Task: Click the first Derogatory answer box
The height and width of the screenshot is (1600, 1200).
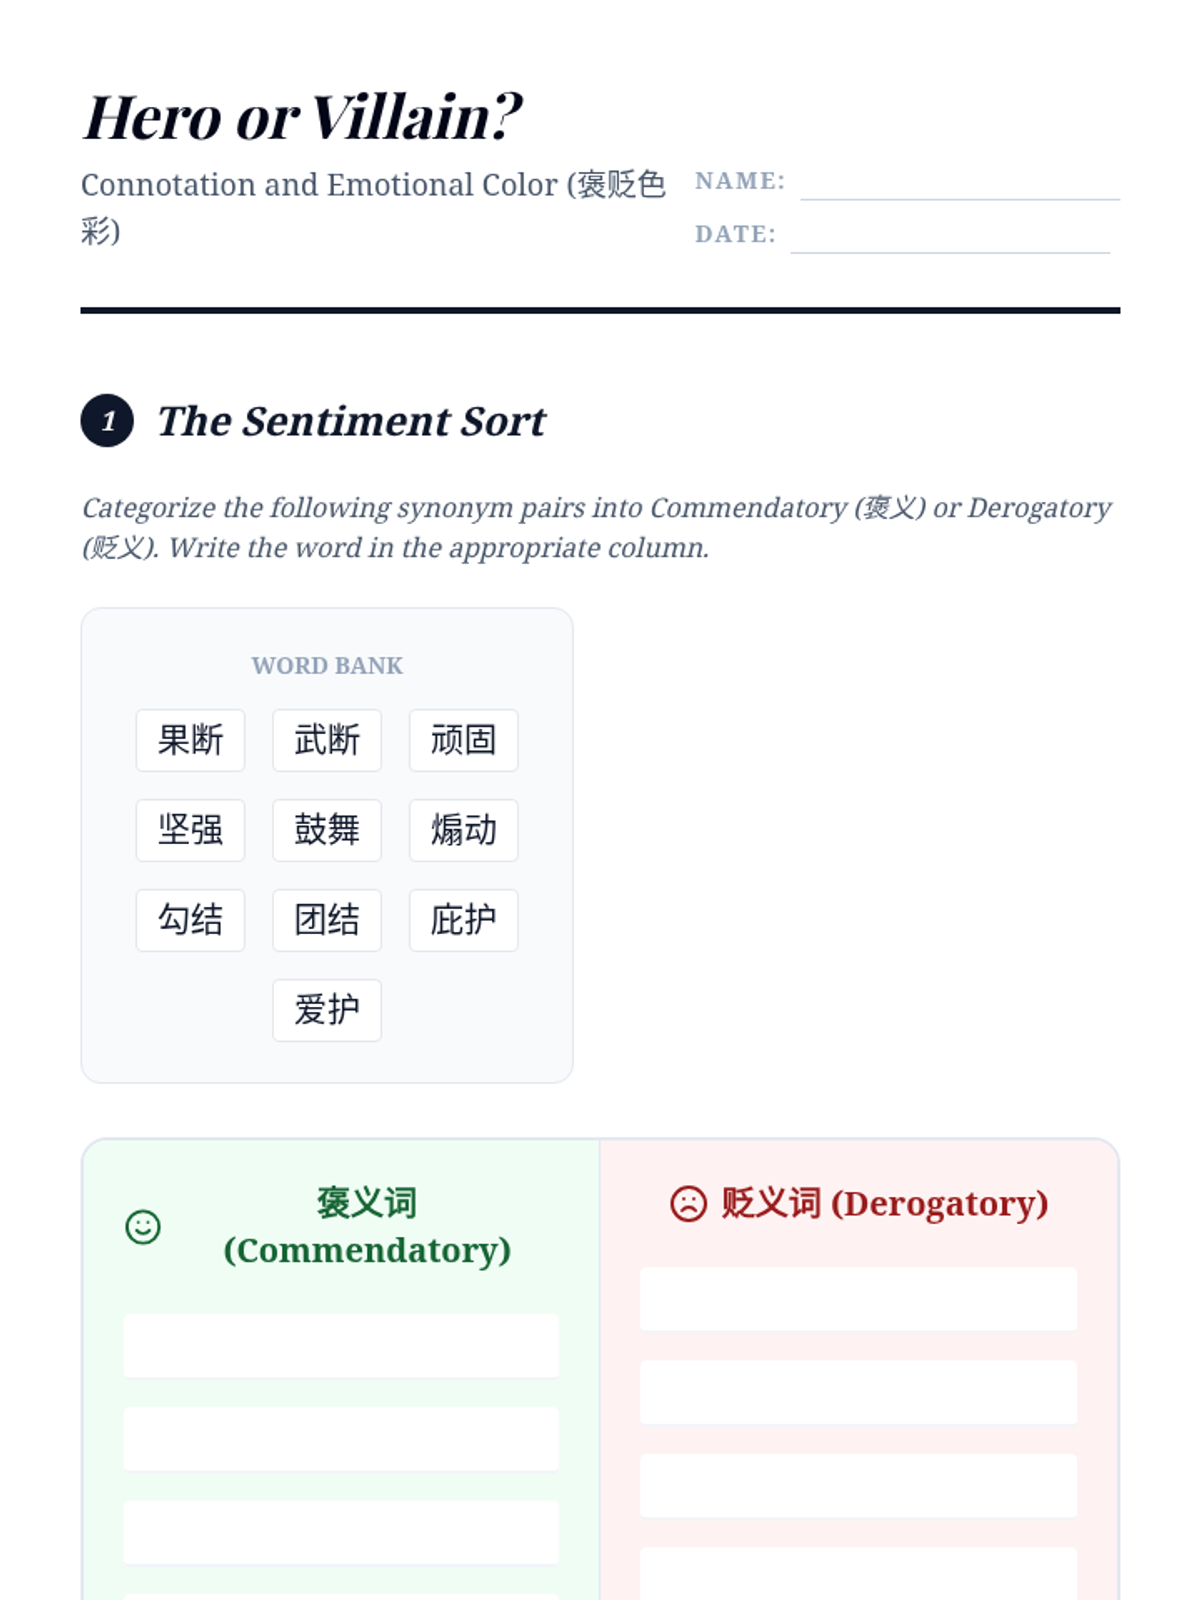Action: (x=858, y=1299)
